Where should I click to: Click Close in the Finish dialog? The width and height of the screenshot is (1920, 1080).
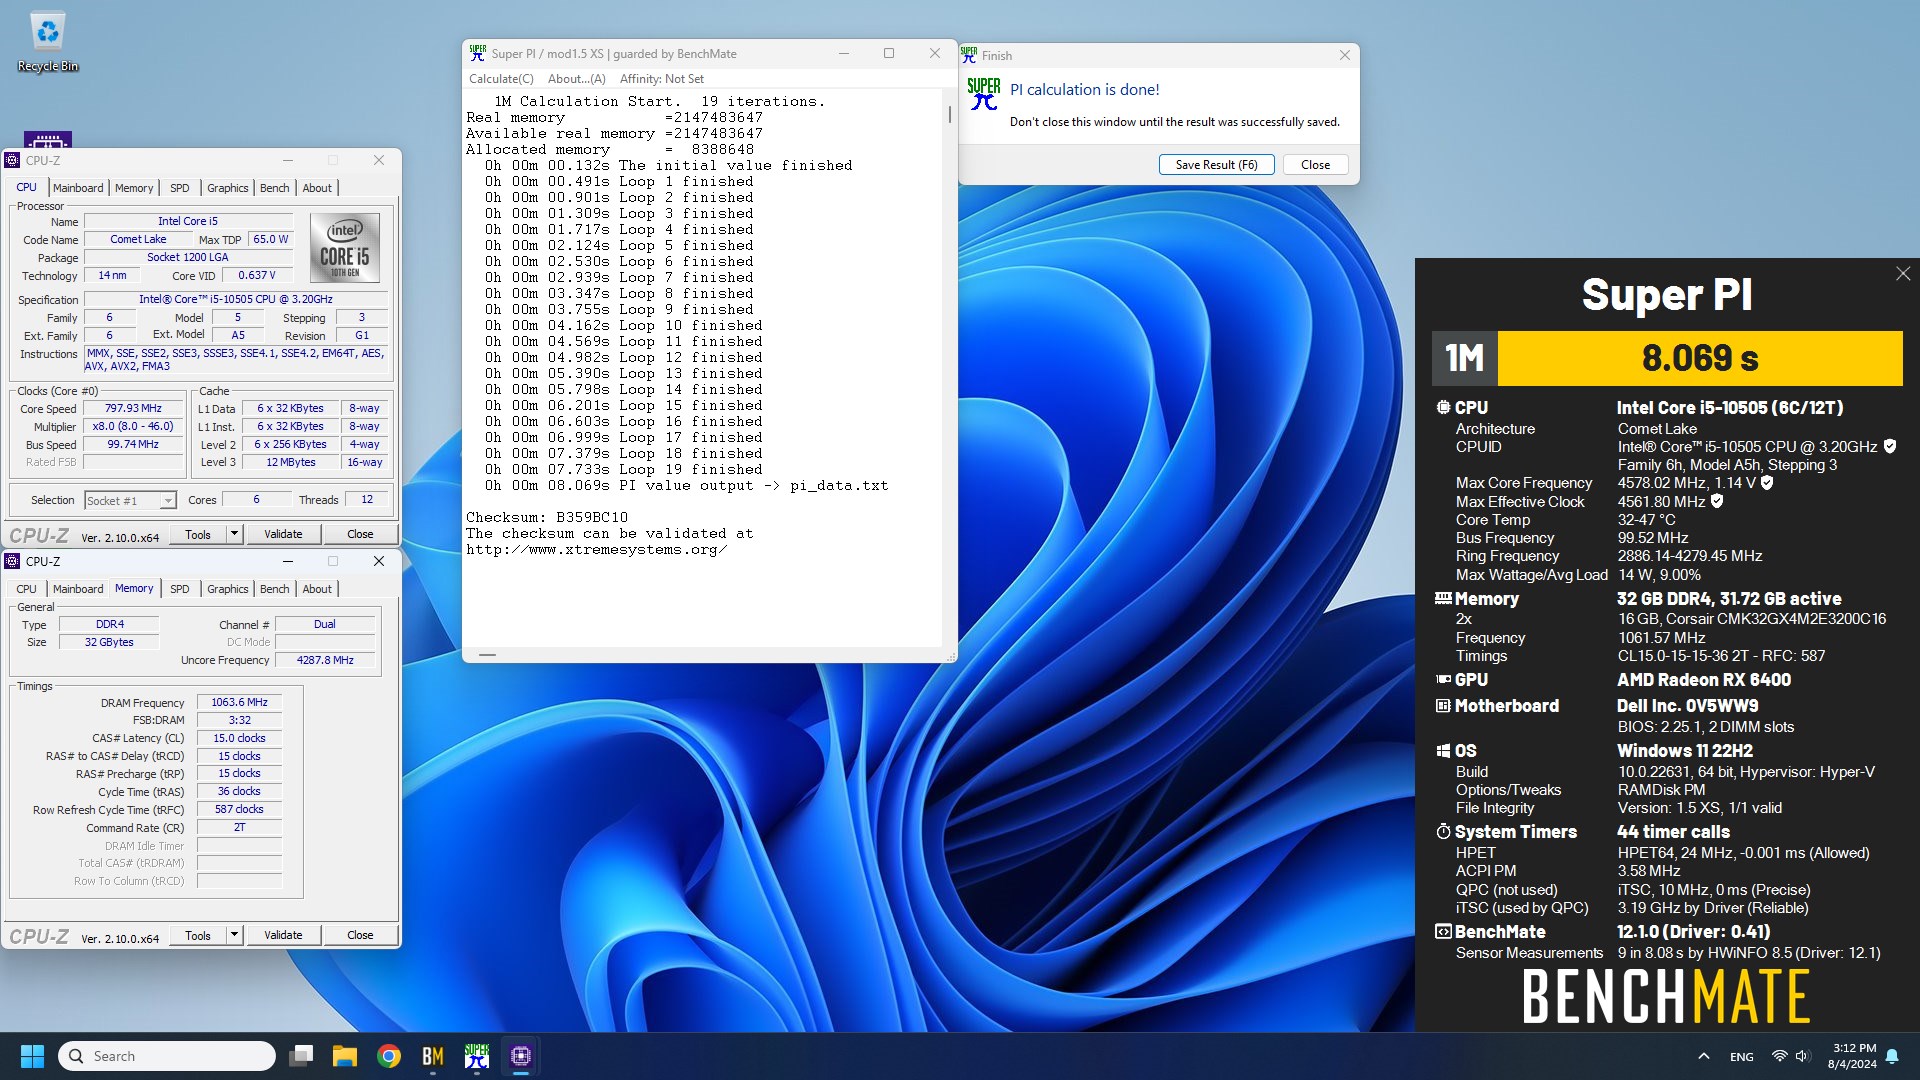pos(1315,165)
